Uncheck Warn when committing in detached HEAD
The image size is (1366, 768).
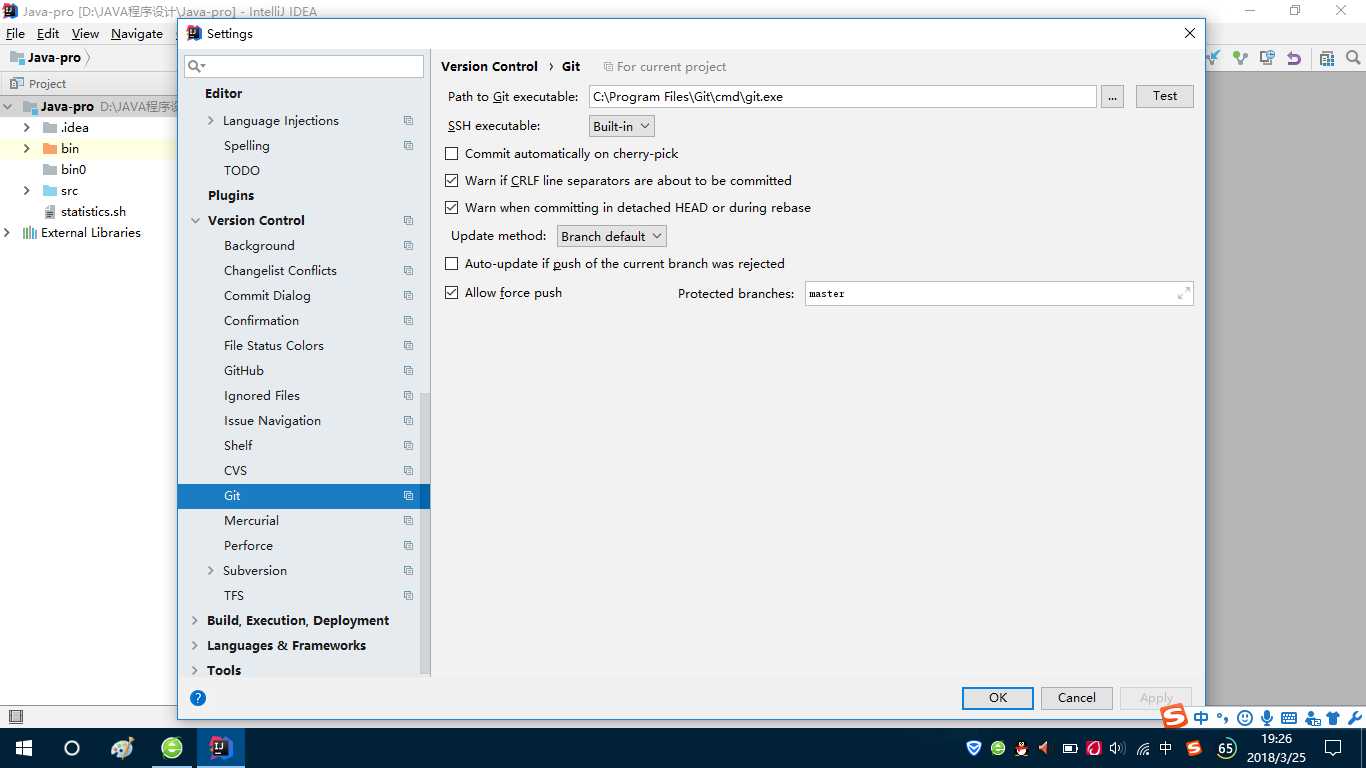click(452, 208)
